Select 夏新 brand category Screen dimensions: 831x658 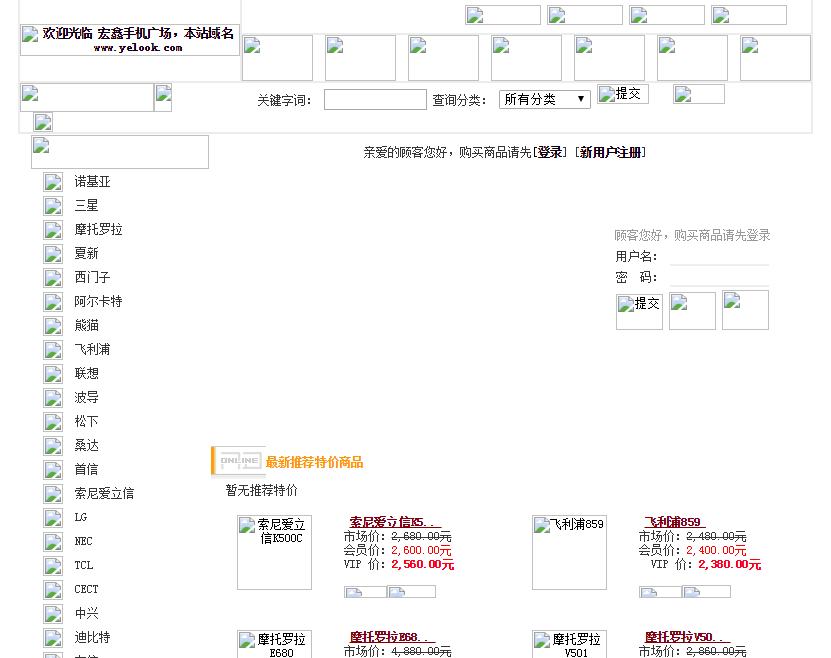click(x=86, y=253)
